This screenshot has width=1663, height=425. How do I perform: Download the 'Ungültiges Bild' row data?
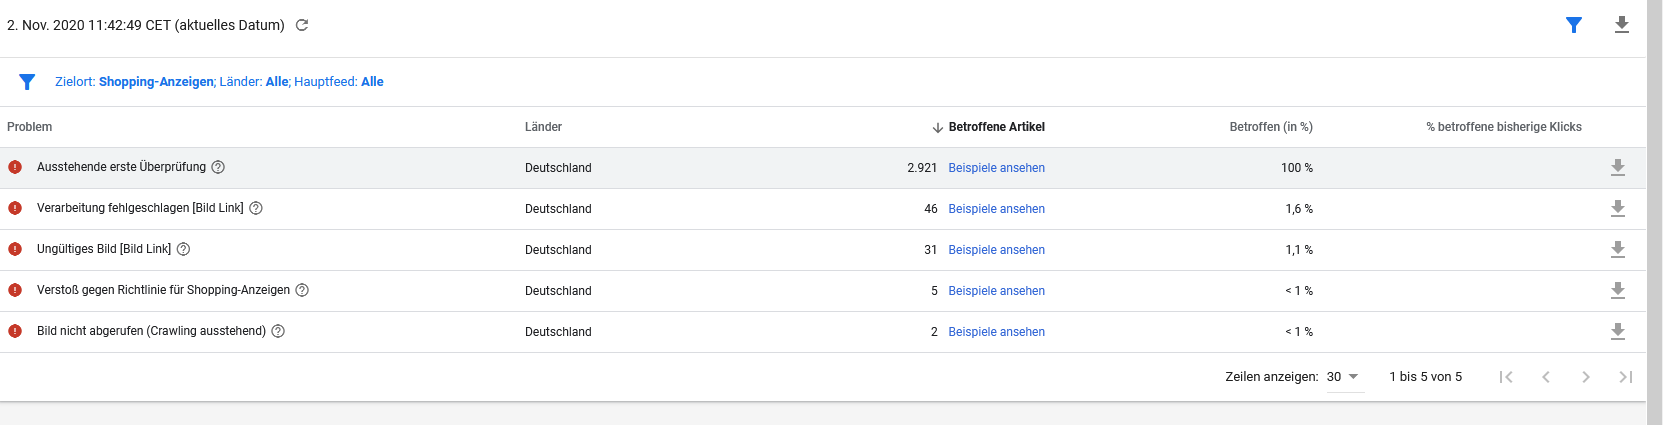(x=1617, y=250)
